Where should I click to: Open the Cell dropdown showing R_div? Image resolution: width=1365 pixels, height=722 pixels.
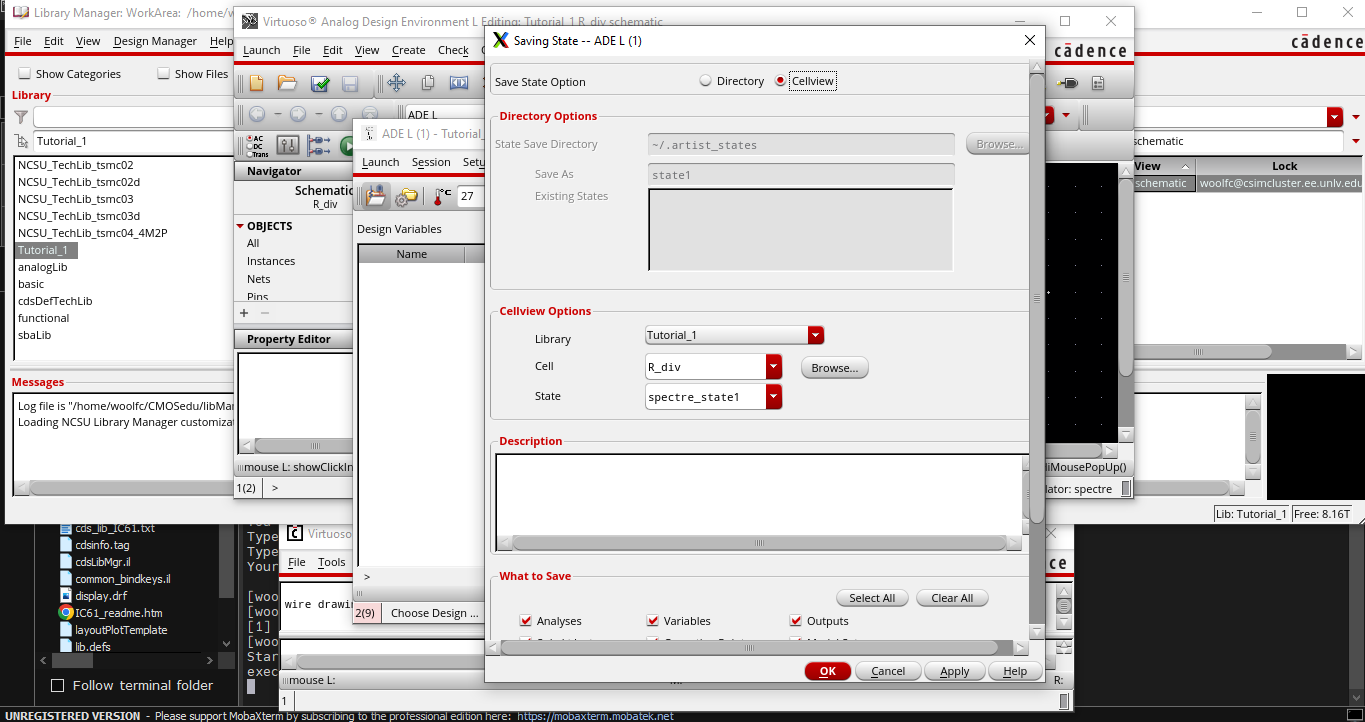[x=774, y=367]
